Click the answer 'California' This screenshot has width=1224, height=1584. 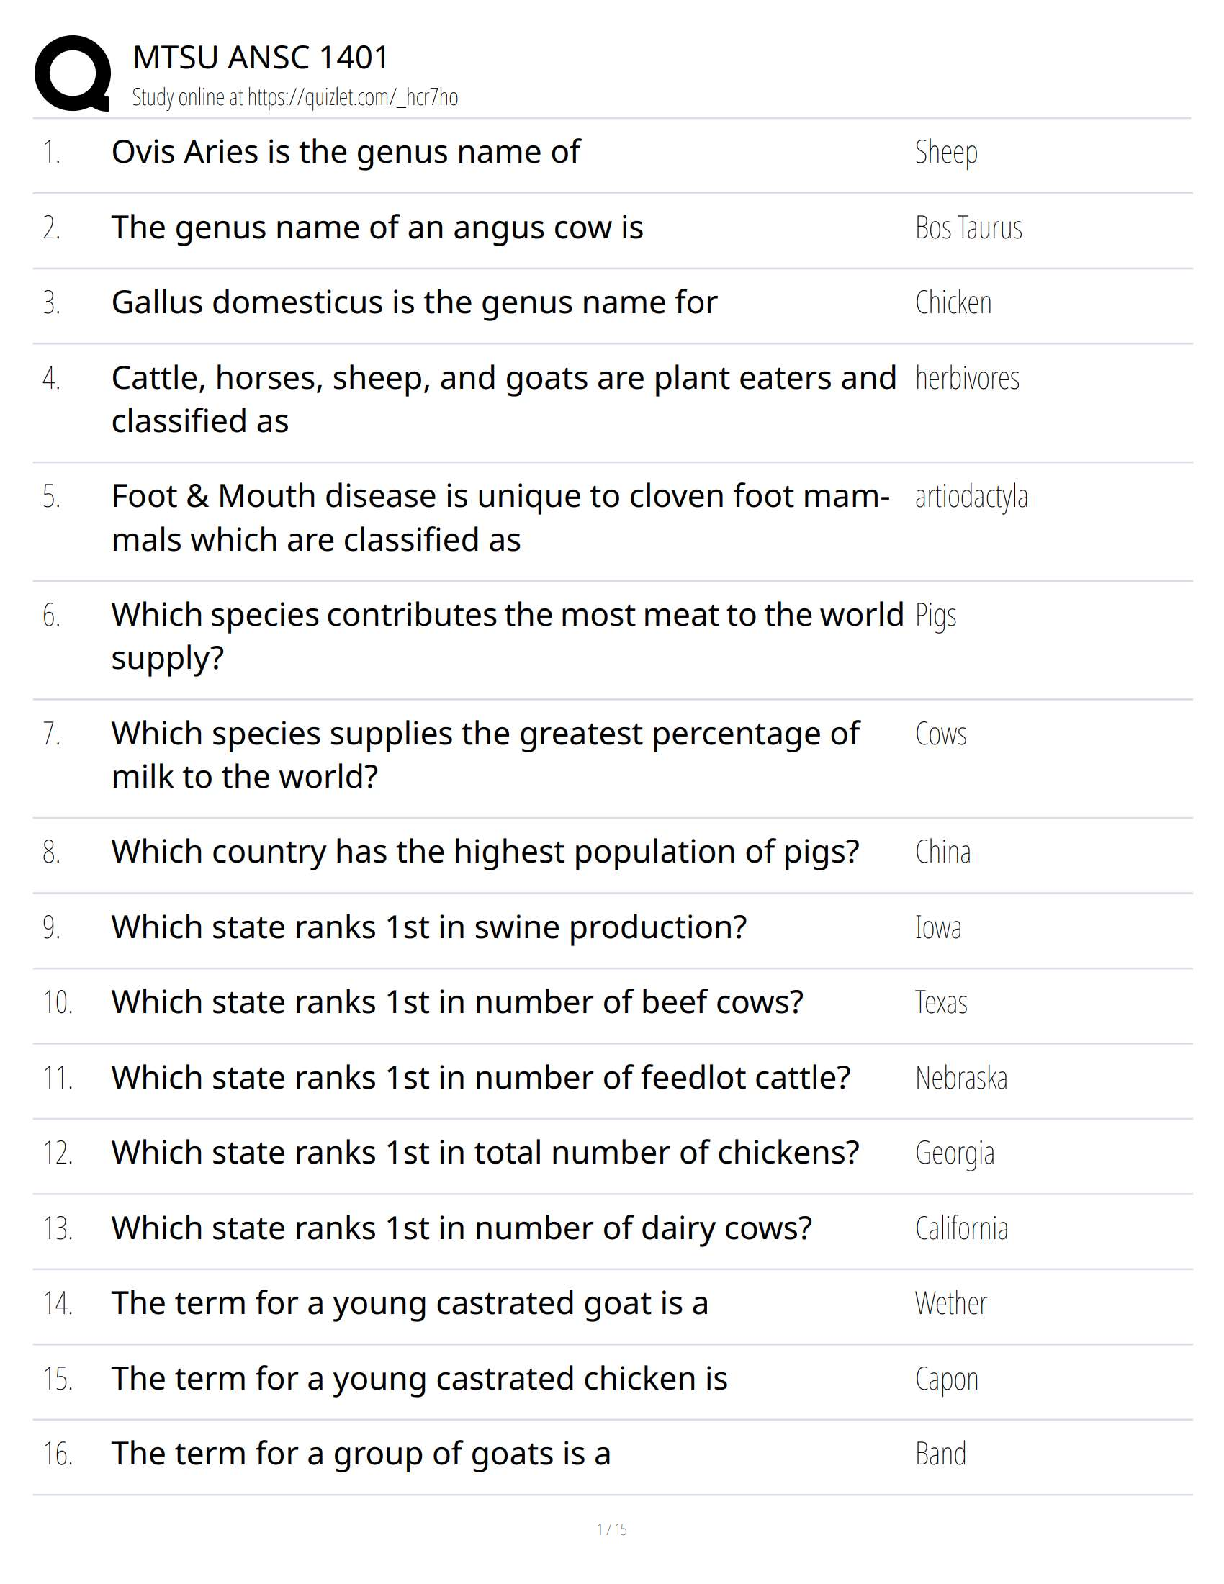[961, 1228]
